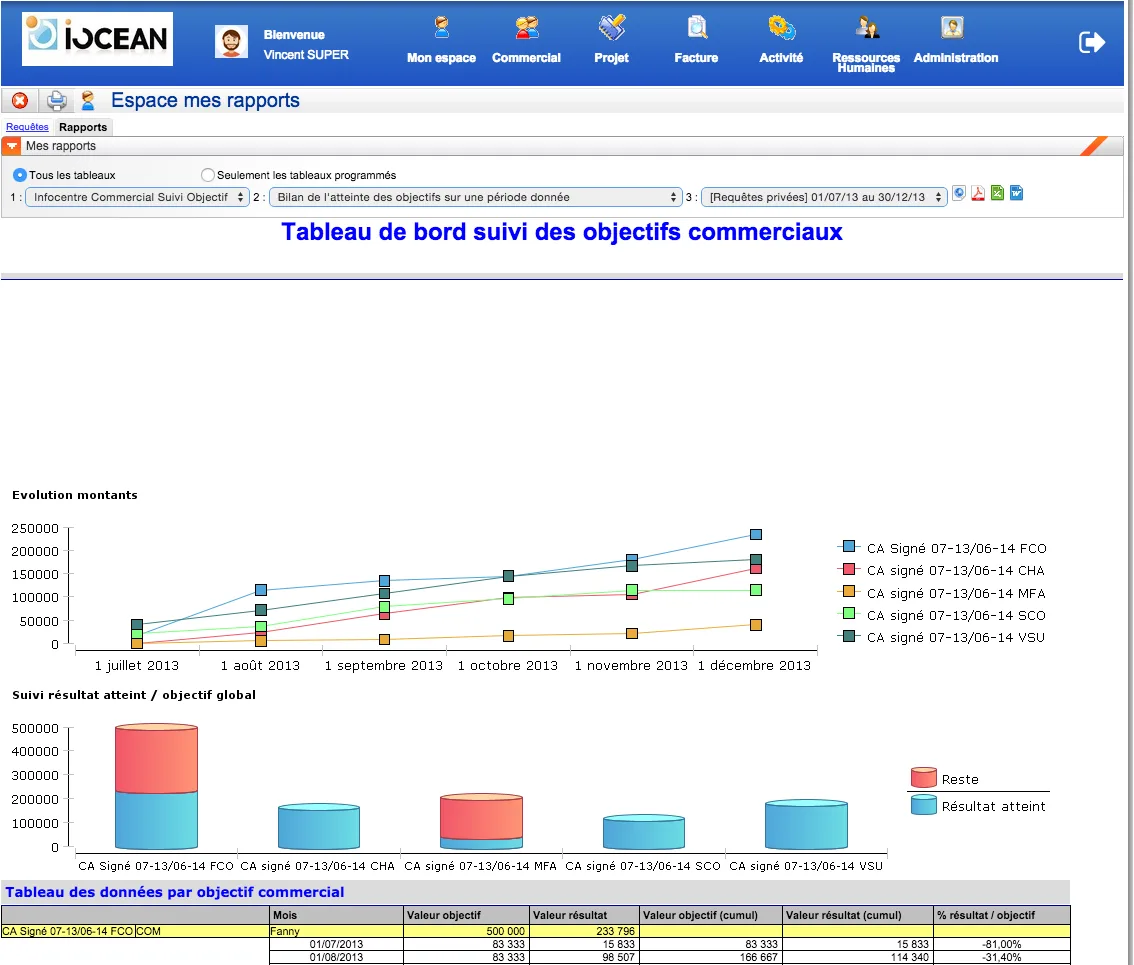
Task: Open the Ressources Humaines module
Action: [866, 44]
